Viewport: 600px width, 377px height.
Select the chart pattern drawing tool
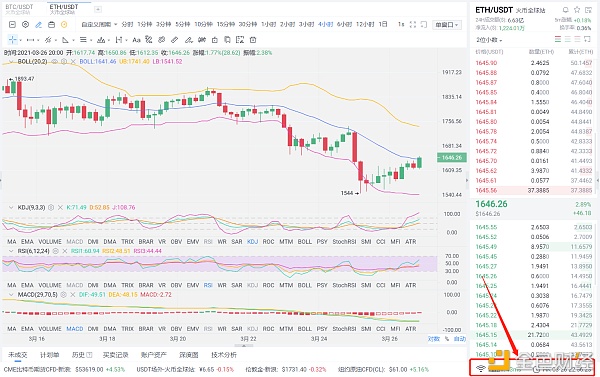(x=101, y=40)
